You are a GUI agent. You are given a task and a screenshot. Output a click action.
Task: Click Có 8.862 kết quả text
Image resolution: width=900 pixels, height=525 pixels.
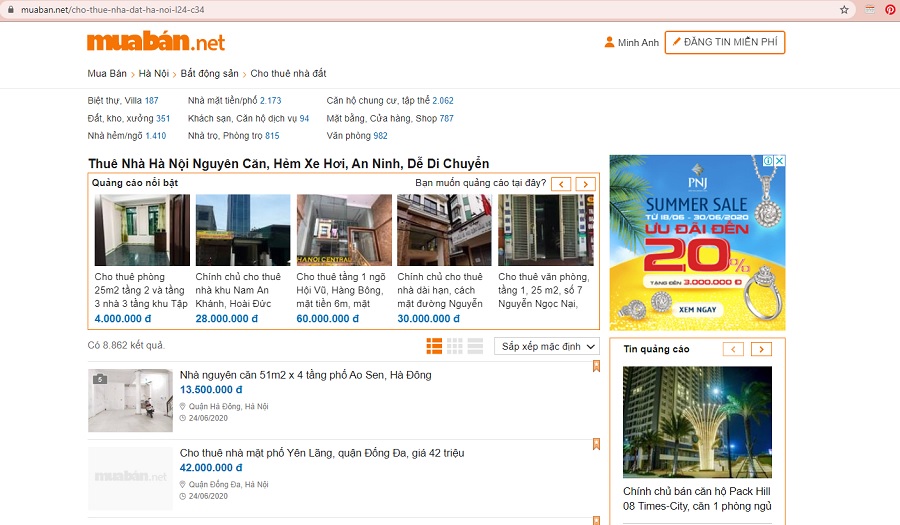pyautogui.click(x=126, y=345)
